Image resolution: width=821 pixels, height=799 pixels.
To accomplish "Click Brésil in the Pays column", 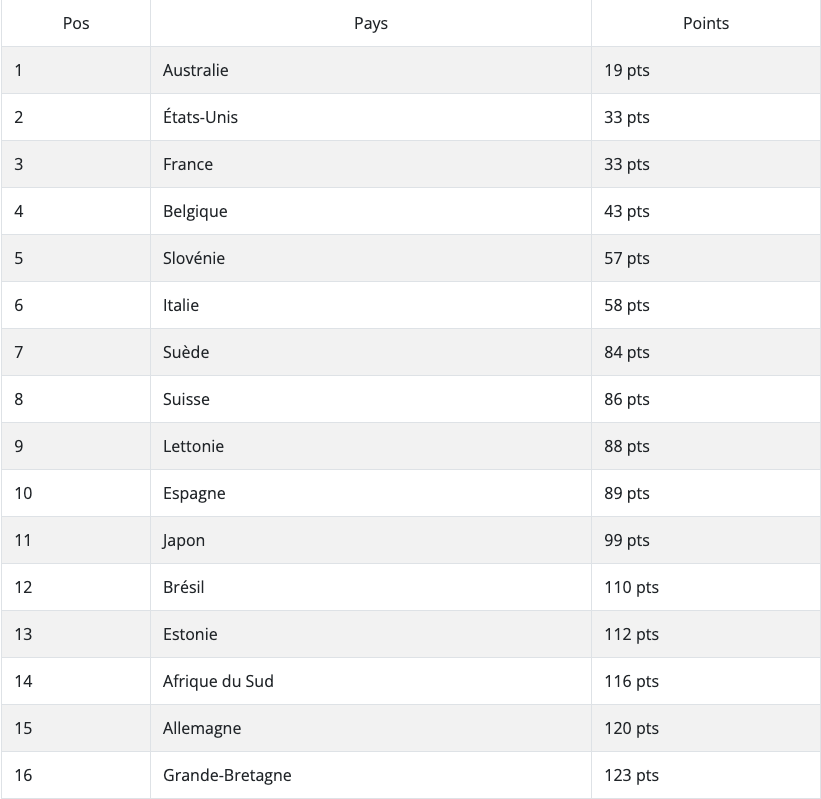I will (x=184, y=587).
